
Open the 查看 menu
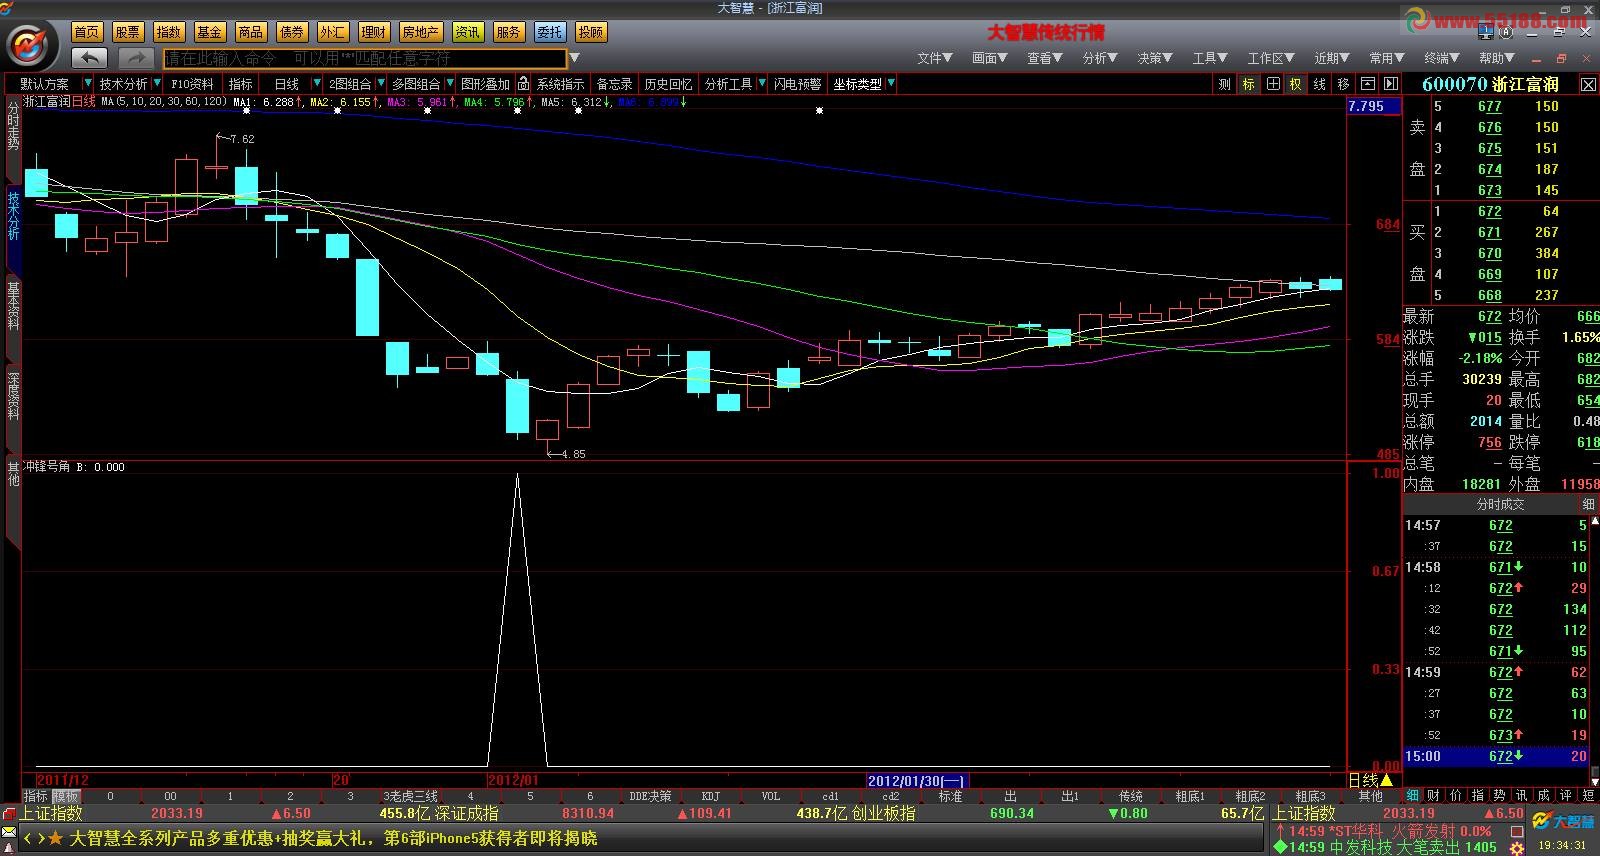coord(1044,58)
